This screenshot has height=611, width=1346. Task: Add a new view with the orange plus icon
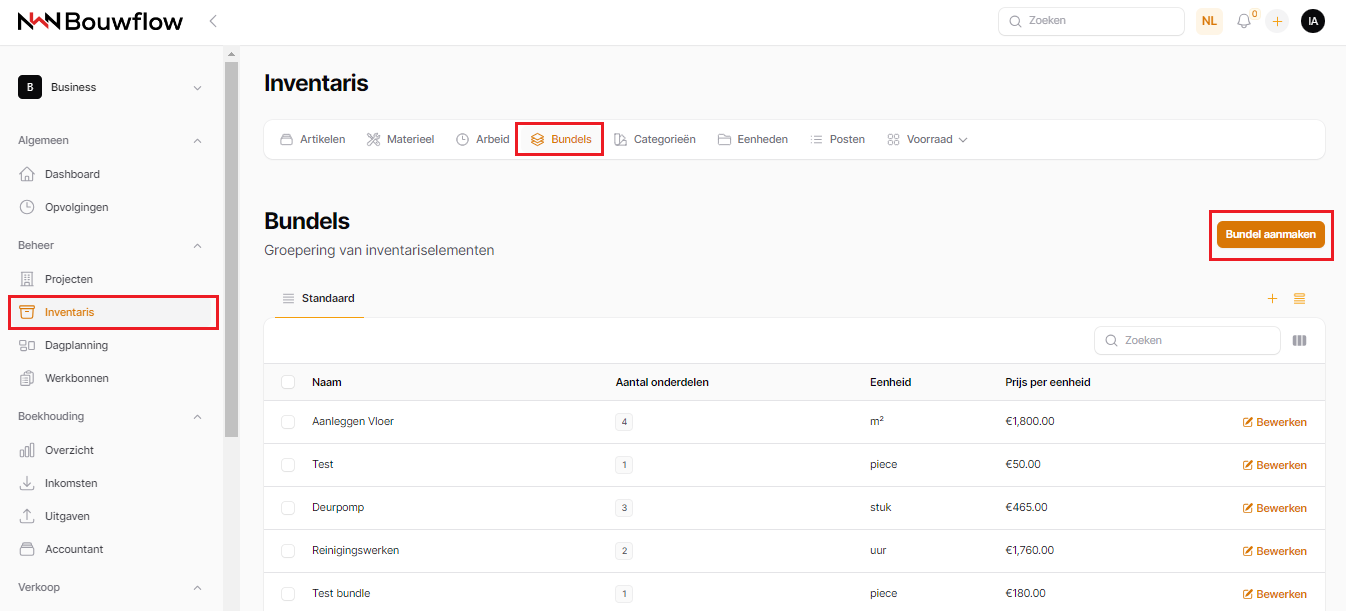1272,299
